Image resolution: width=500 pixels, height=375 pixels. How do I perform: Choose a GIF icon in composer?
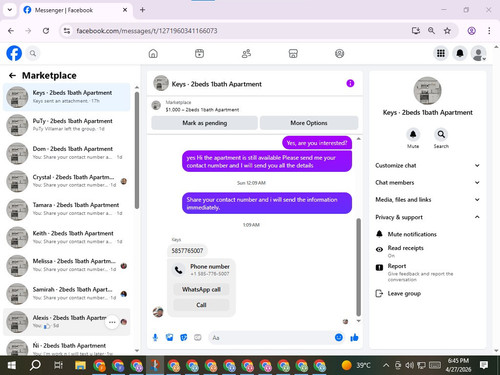[198, 338]
